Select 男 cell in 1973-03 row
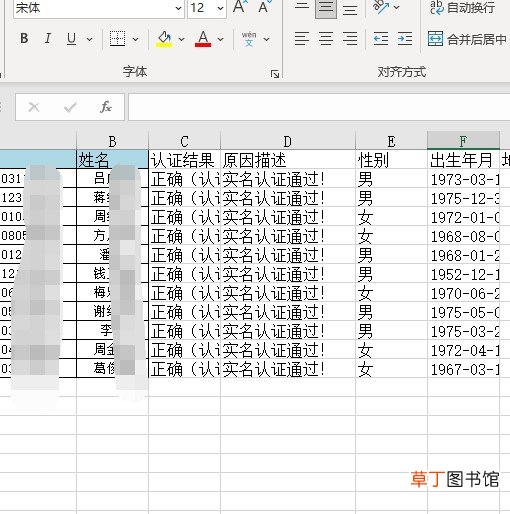Viewport: 510px width, 514px height. click(x=391, y=179)
